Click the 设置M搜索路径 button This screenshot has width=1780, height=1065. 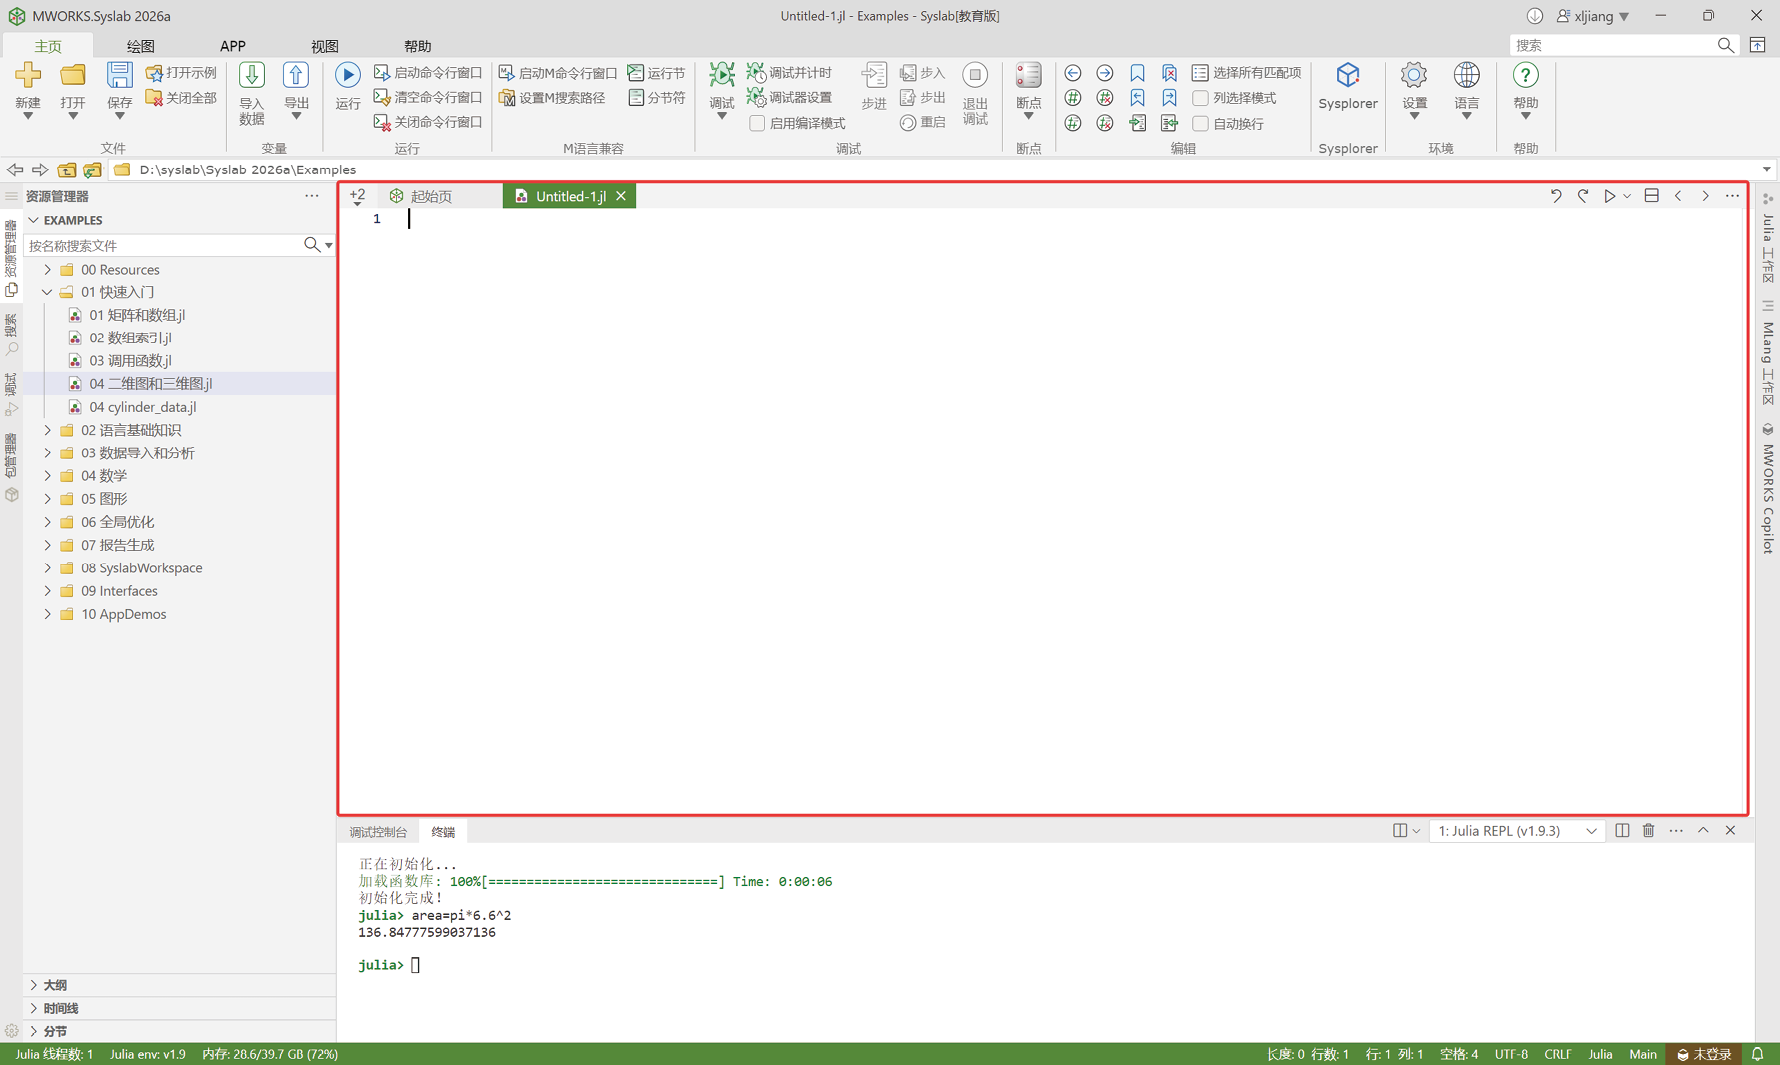point(552,98)
